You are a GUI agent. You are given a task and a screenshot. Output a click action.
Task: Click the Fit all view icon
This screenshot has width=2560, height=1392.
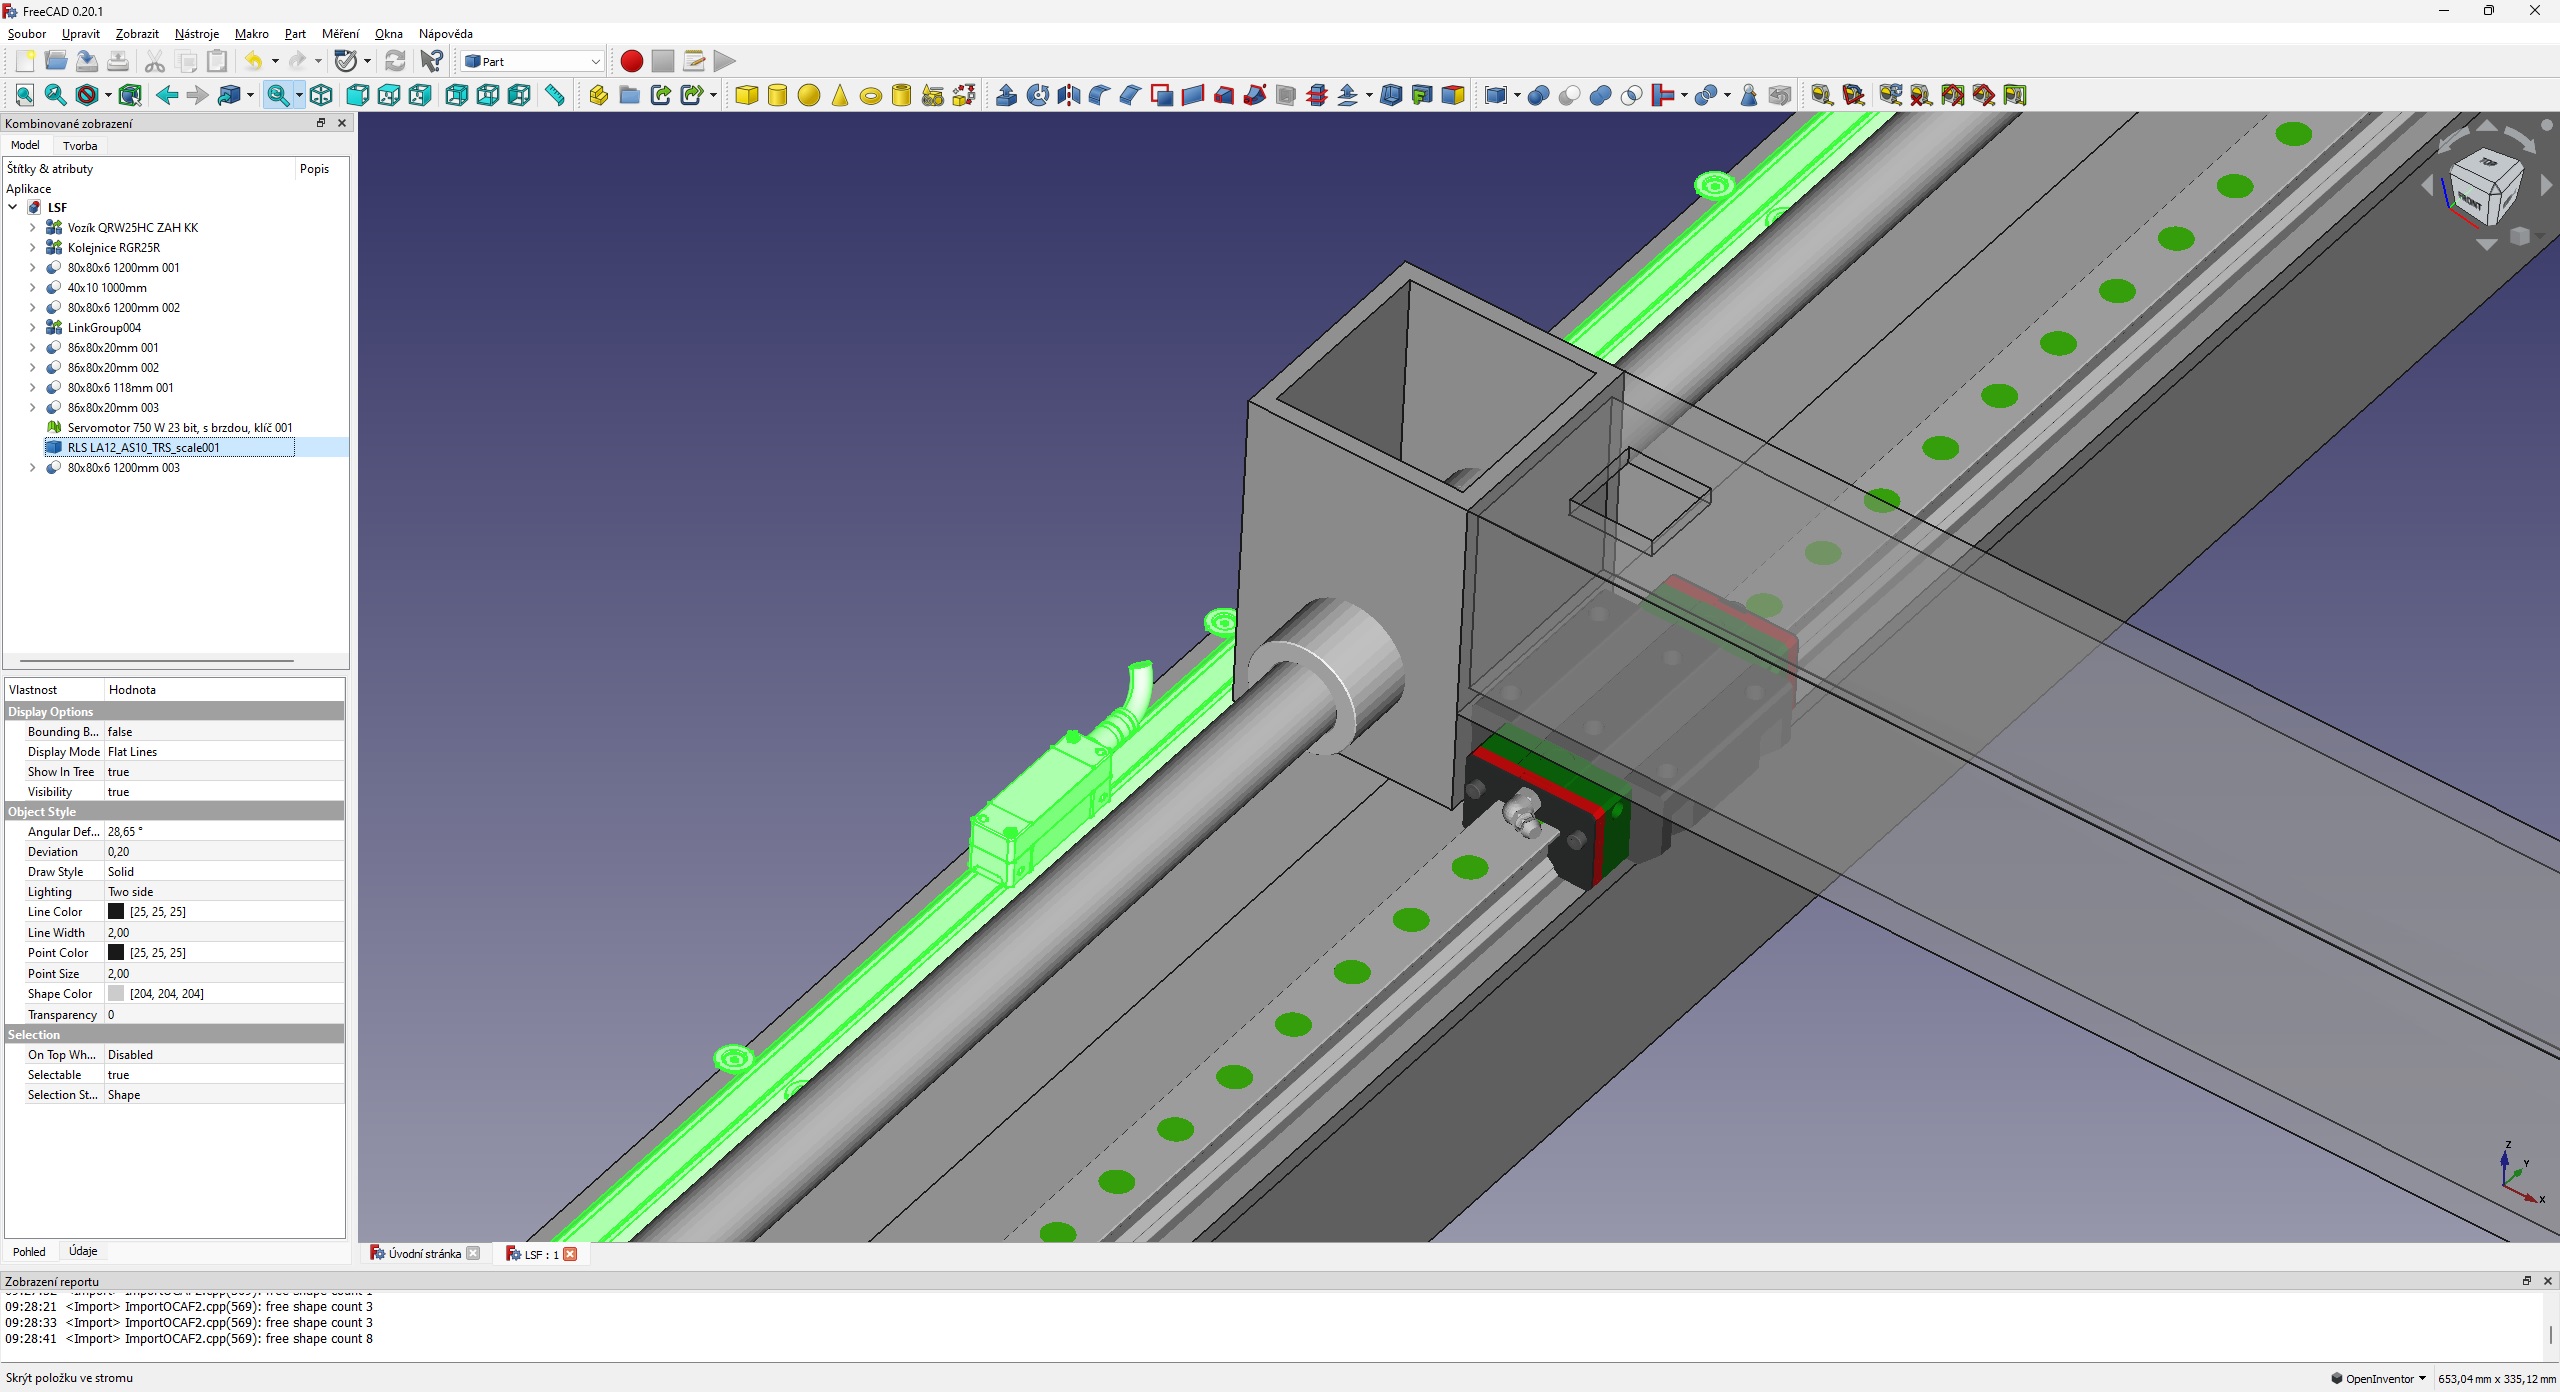point(25,95)
